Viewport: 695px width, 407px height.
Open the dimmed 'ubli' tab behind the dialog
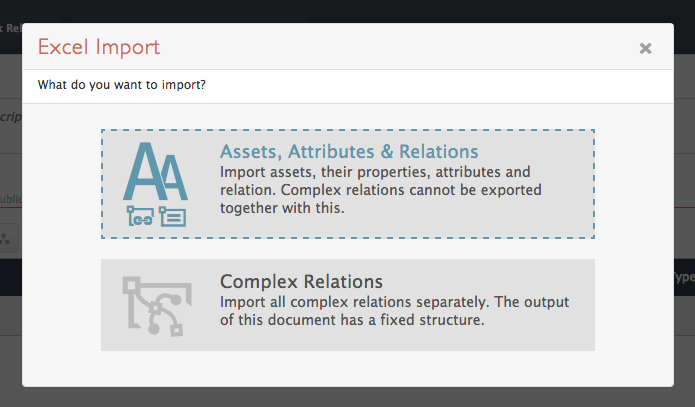pyautogui.click(x=11, y=199)
